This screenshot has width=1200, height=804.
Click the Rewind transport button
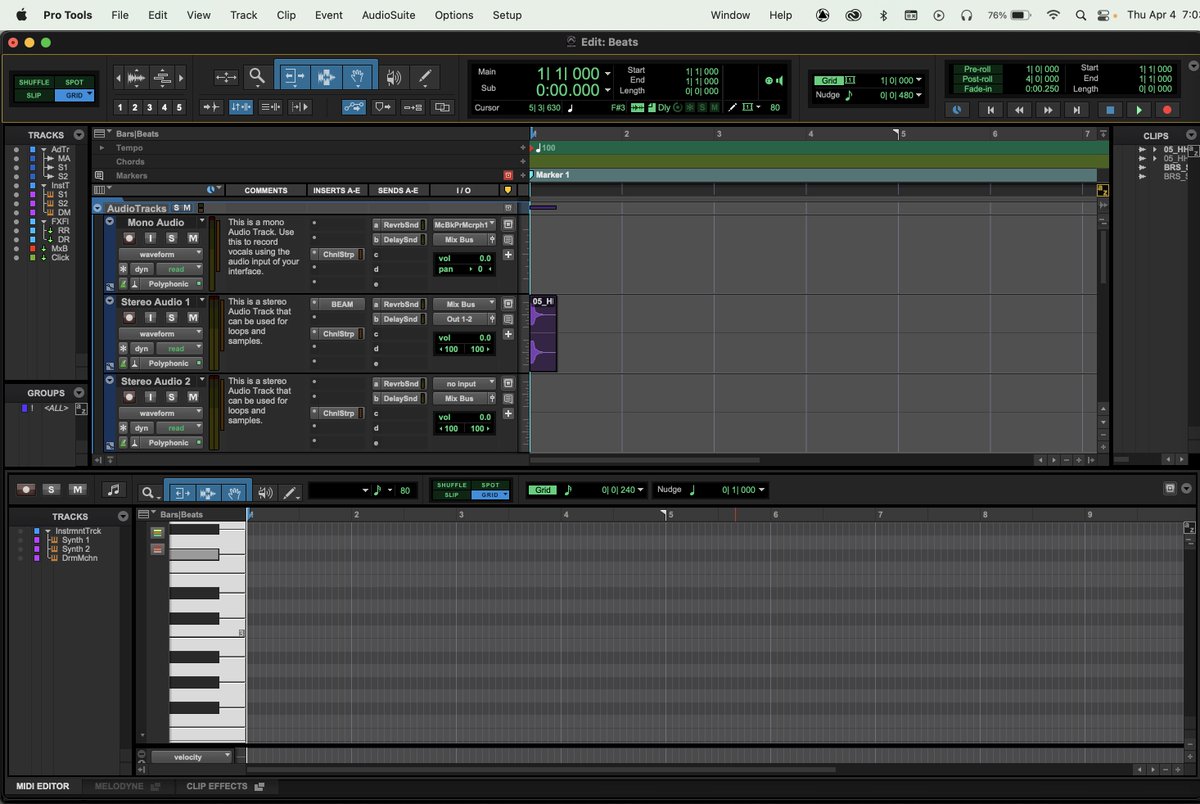tap(1019, 110)
